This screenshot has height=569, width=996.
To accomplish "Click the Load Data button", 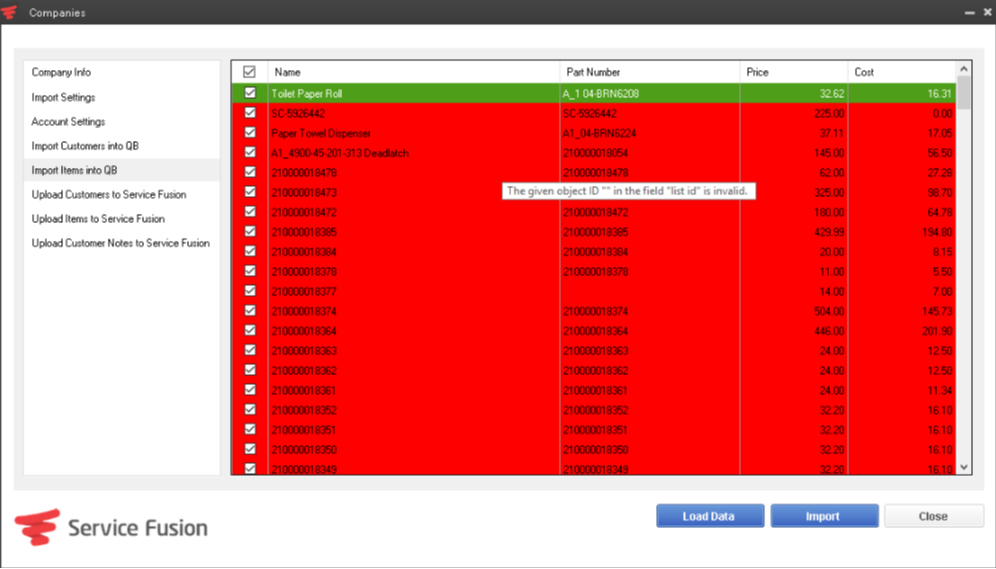I will click(710, 516).
